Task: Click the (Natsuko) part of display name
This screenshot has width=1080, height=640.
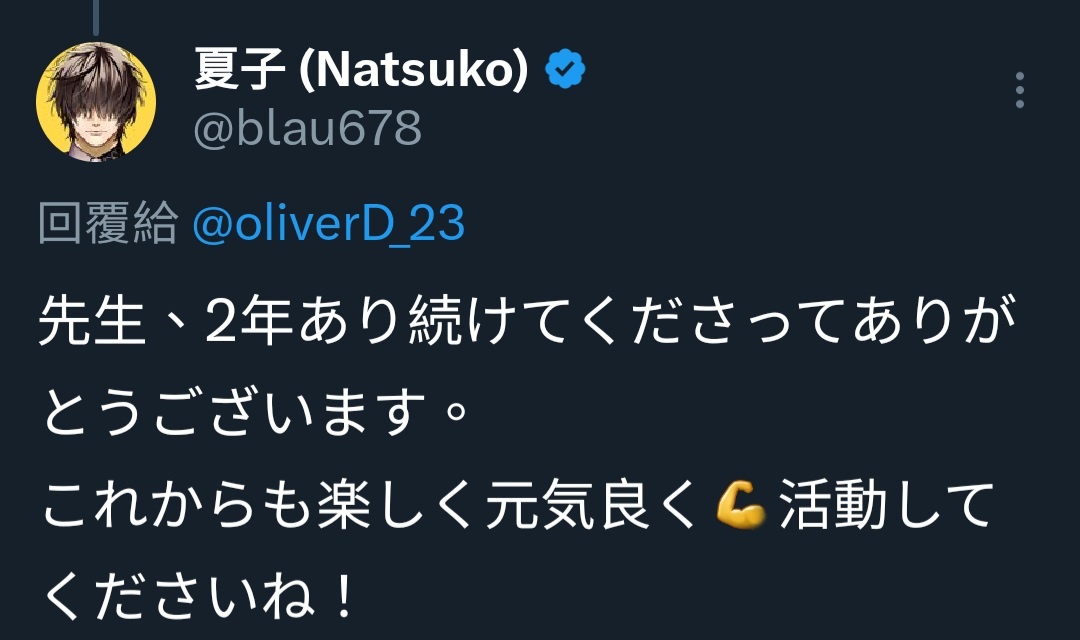Action: coord(414,70)
